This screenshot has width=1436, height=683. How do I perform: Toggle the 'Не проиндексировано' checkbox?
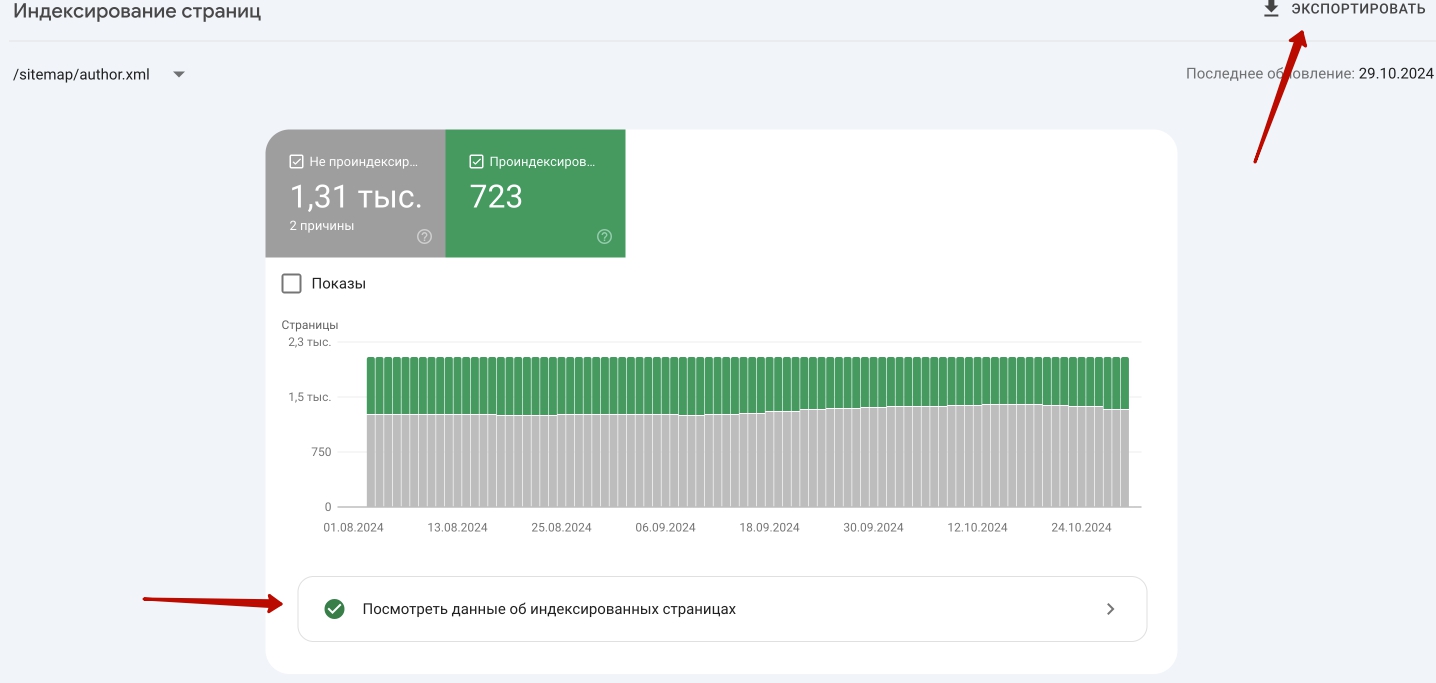pos(296,161)
